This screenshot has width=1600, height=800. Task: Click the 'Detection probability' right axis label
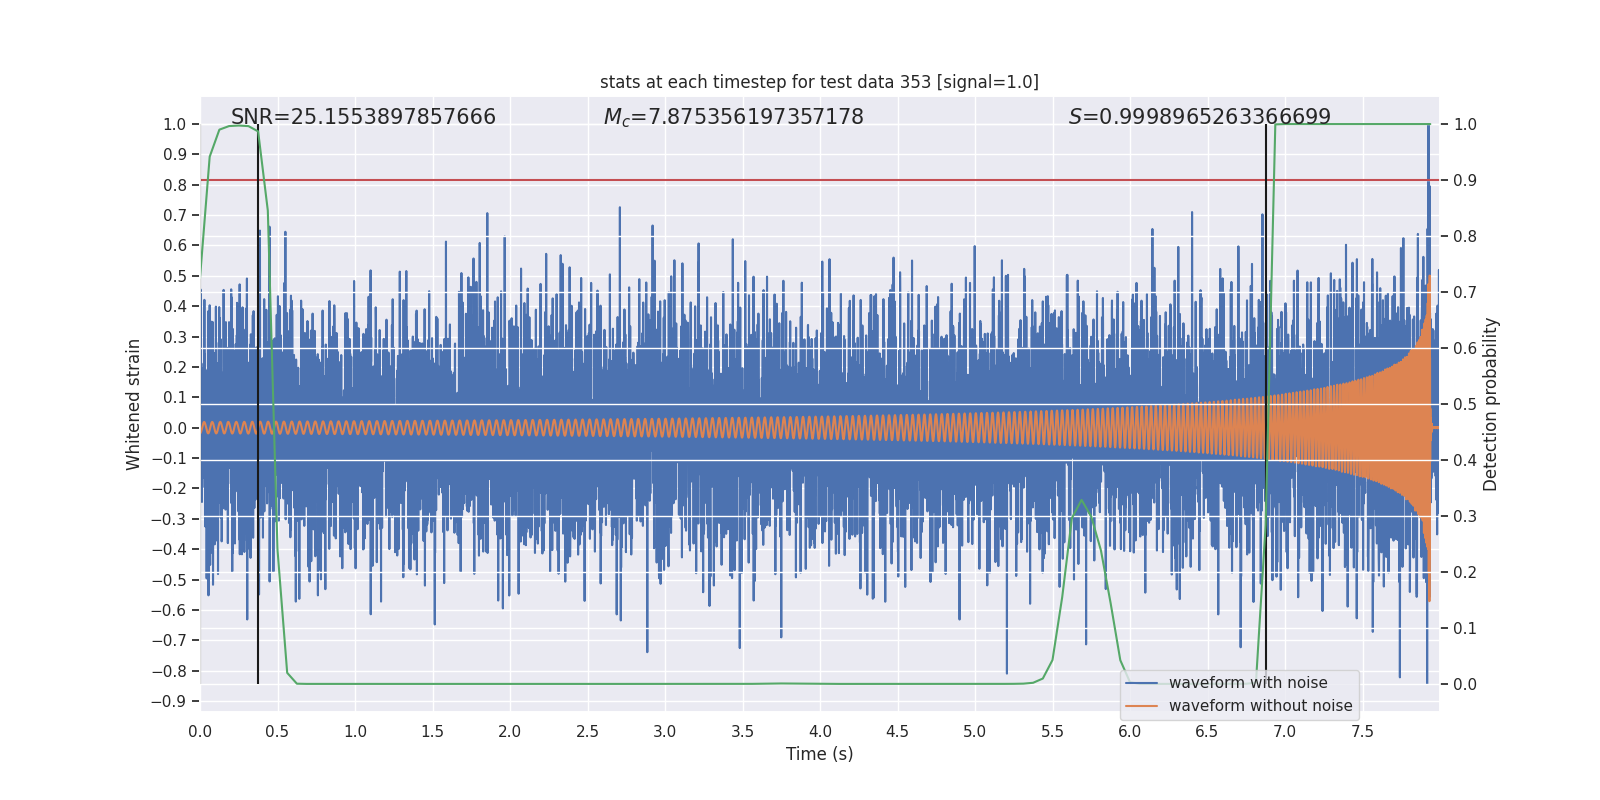click(x=1490, y=404)
